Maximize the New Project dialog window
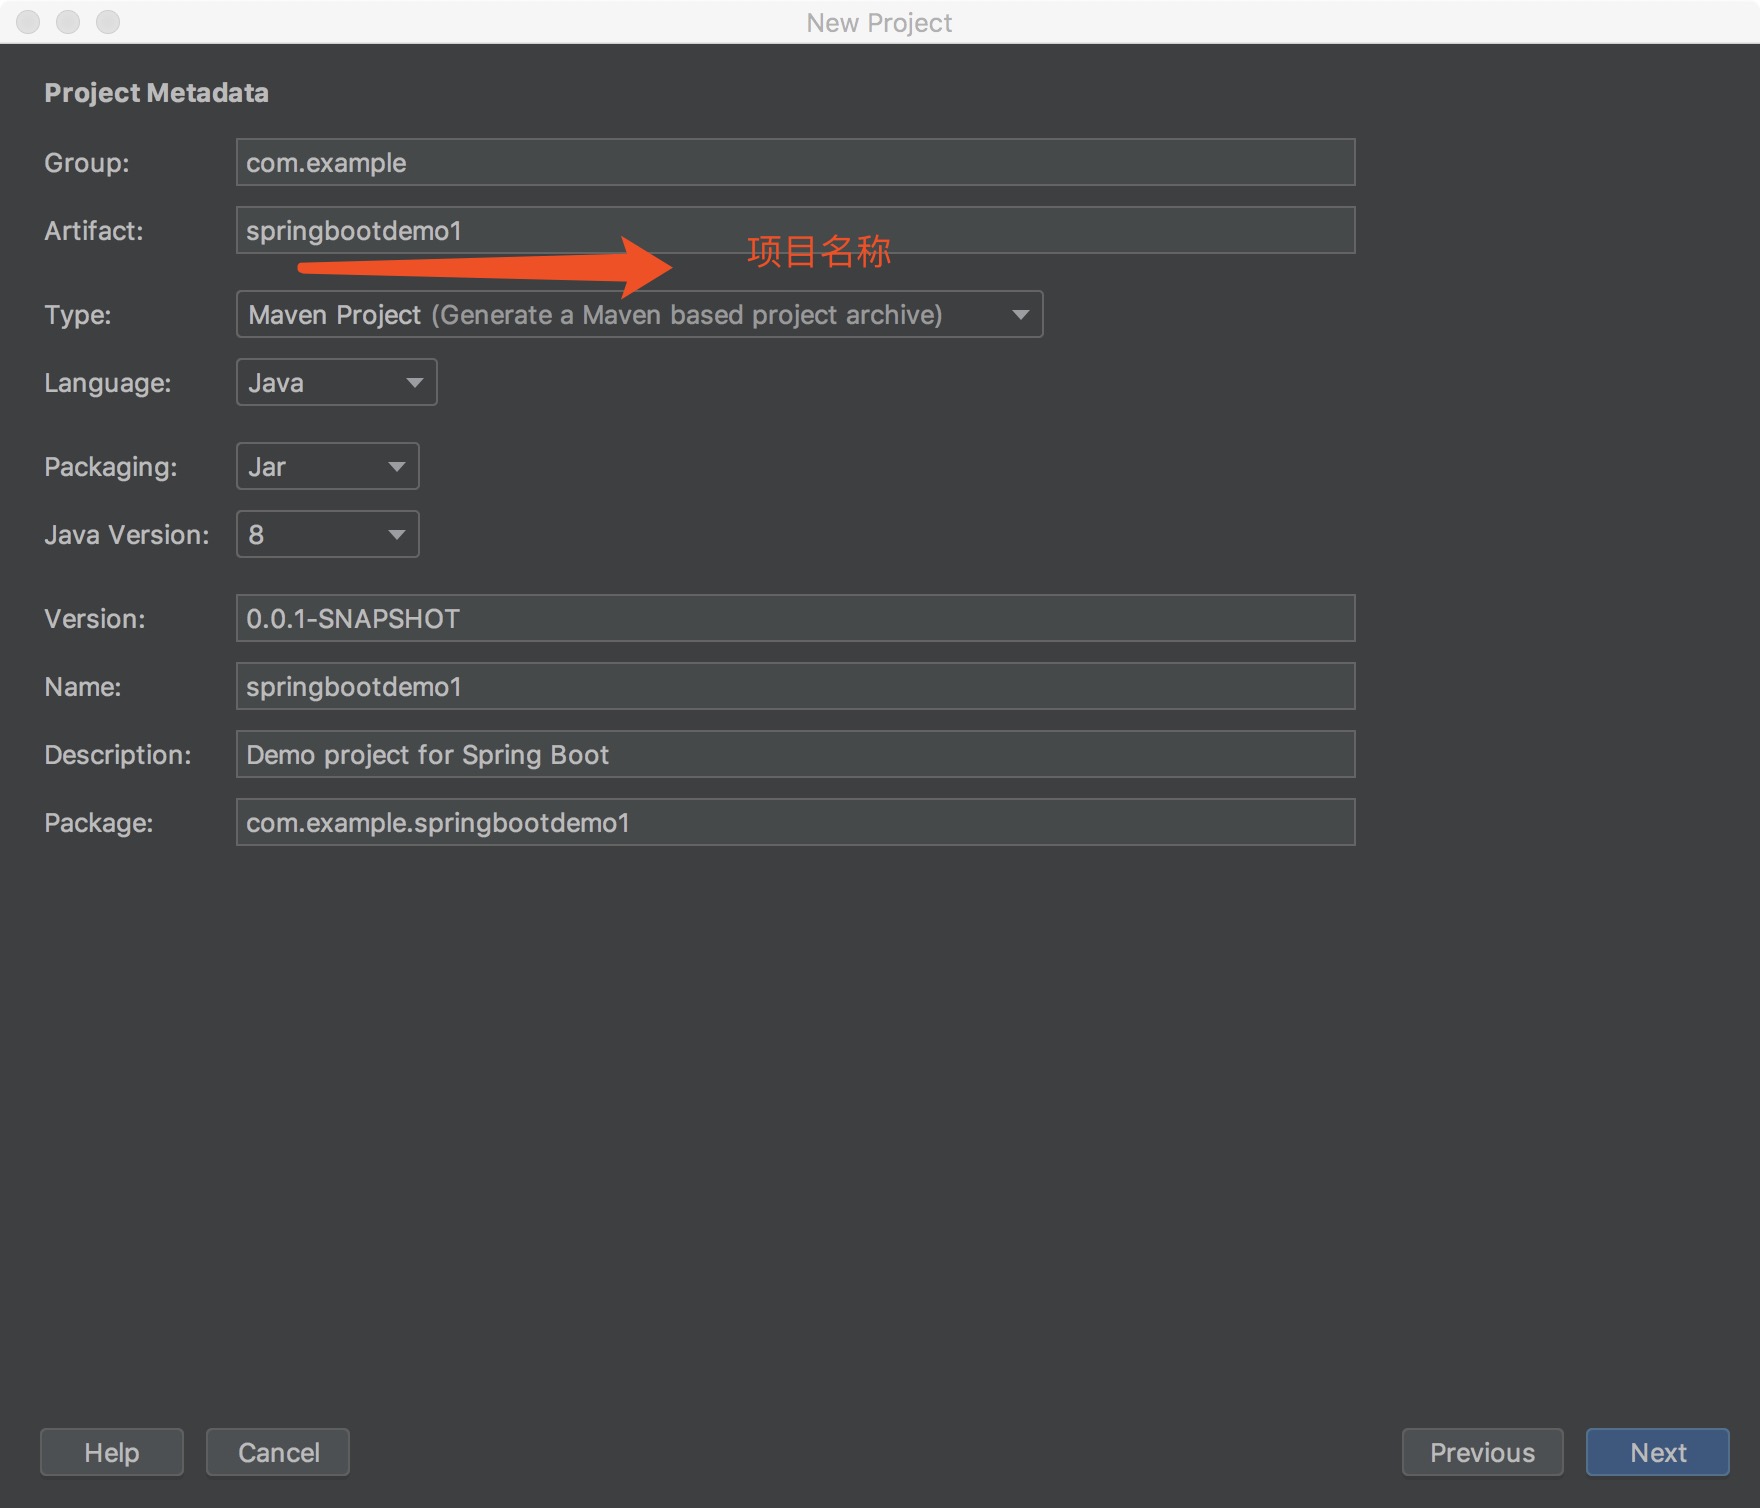Viewport: 1760px width, 1508px height. (x=108, y=22)
